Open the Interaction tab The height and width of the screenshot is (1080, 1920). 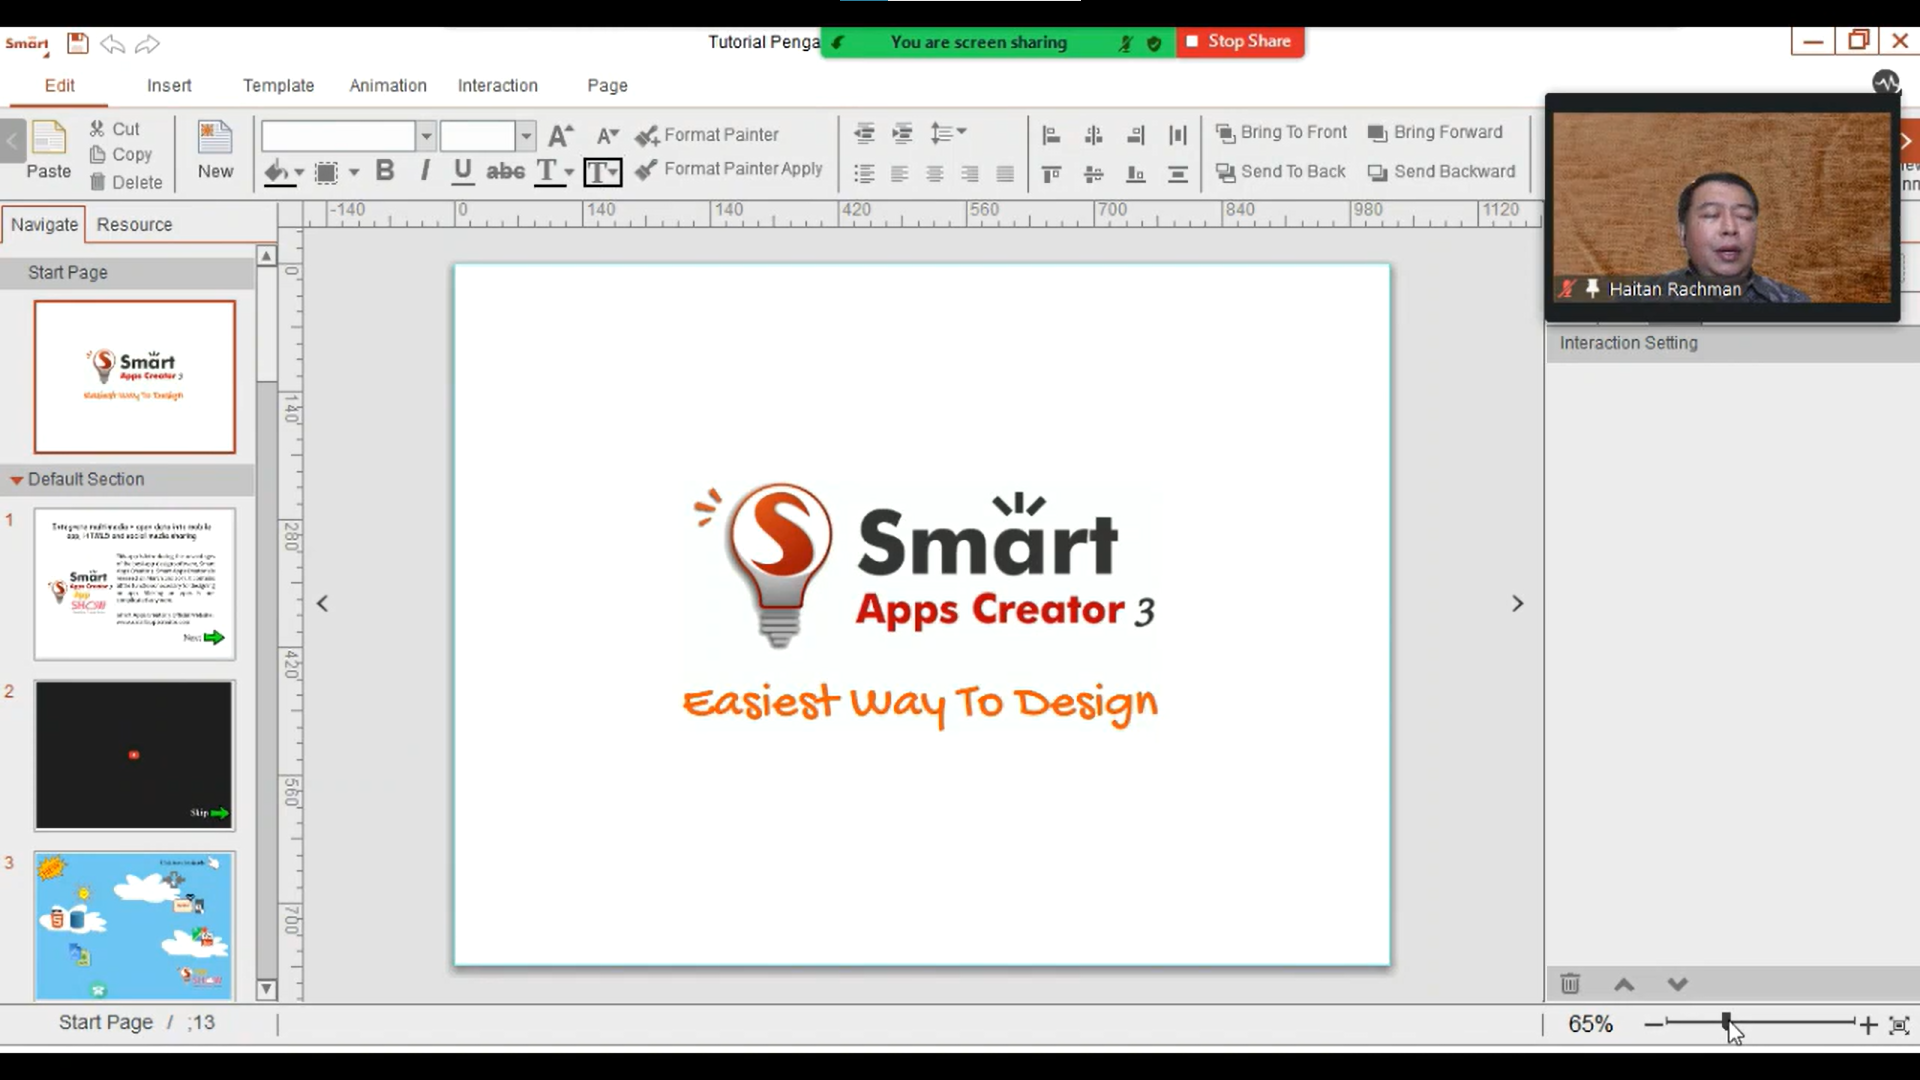tap(498, 86)
